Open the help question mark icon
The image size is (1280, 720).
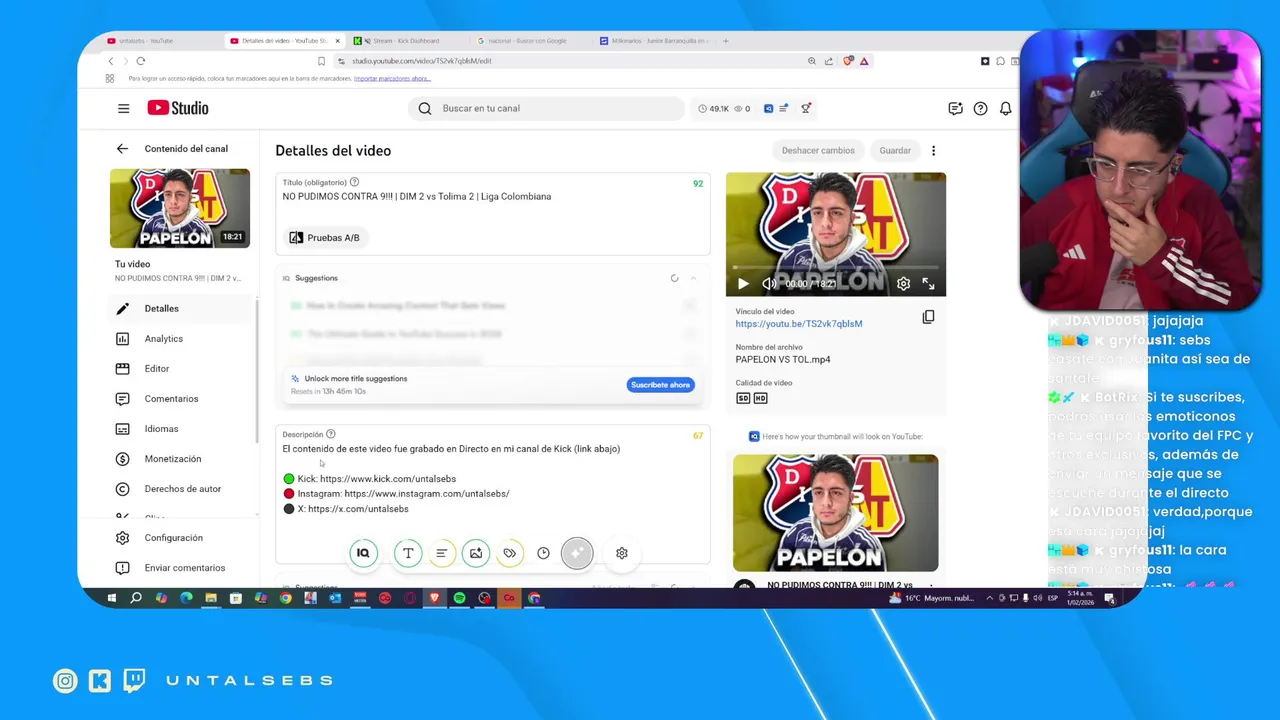coord(980,108)
